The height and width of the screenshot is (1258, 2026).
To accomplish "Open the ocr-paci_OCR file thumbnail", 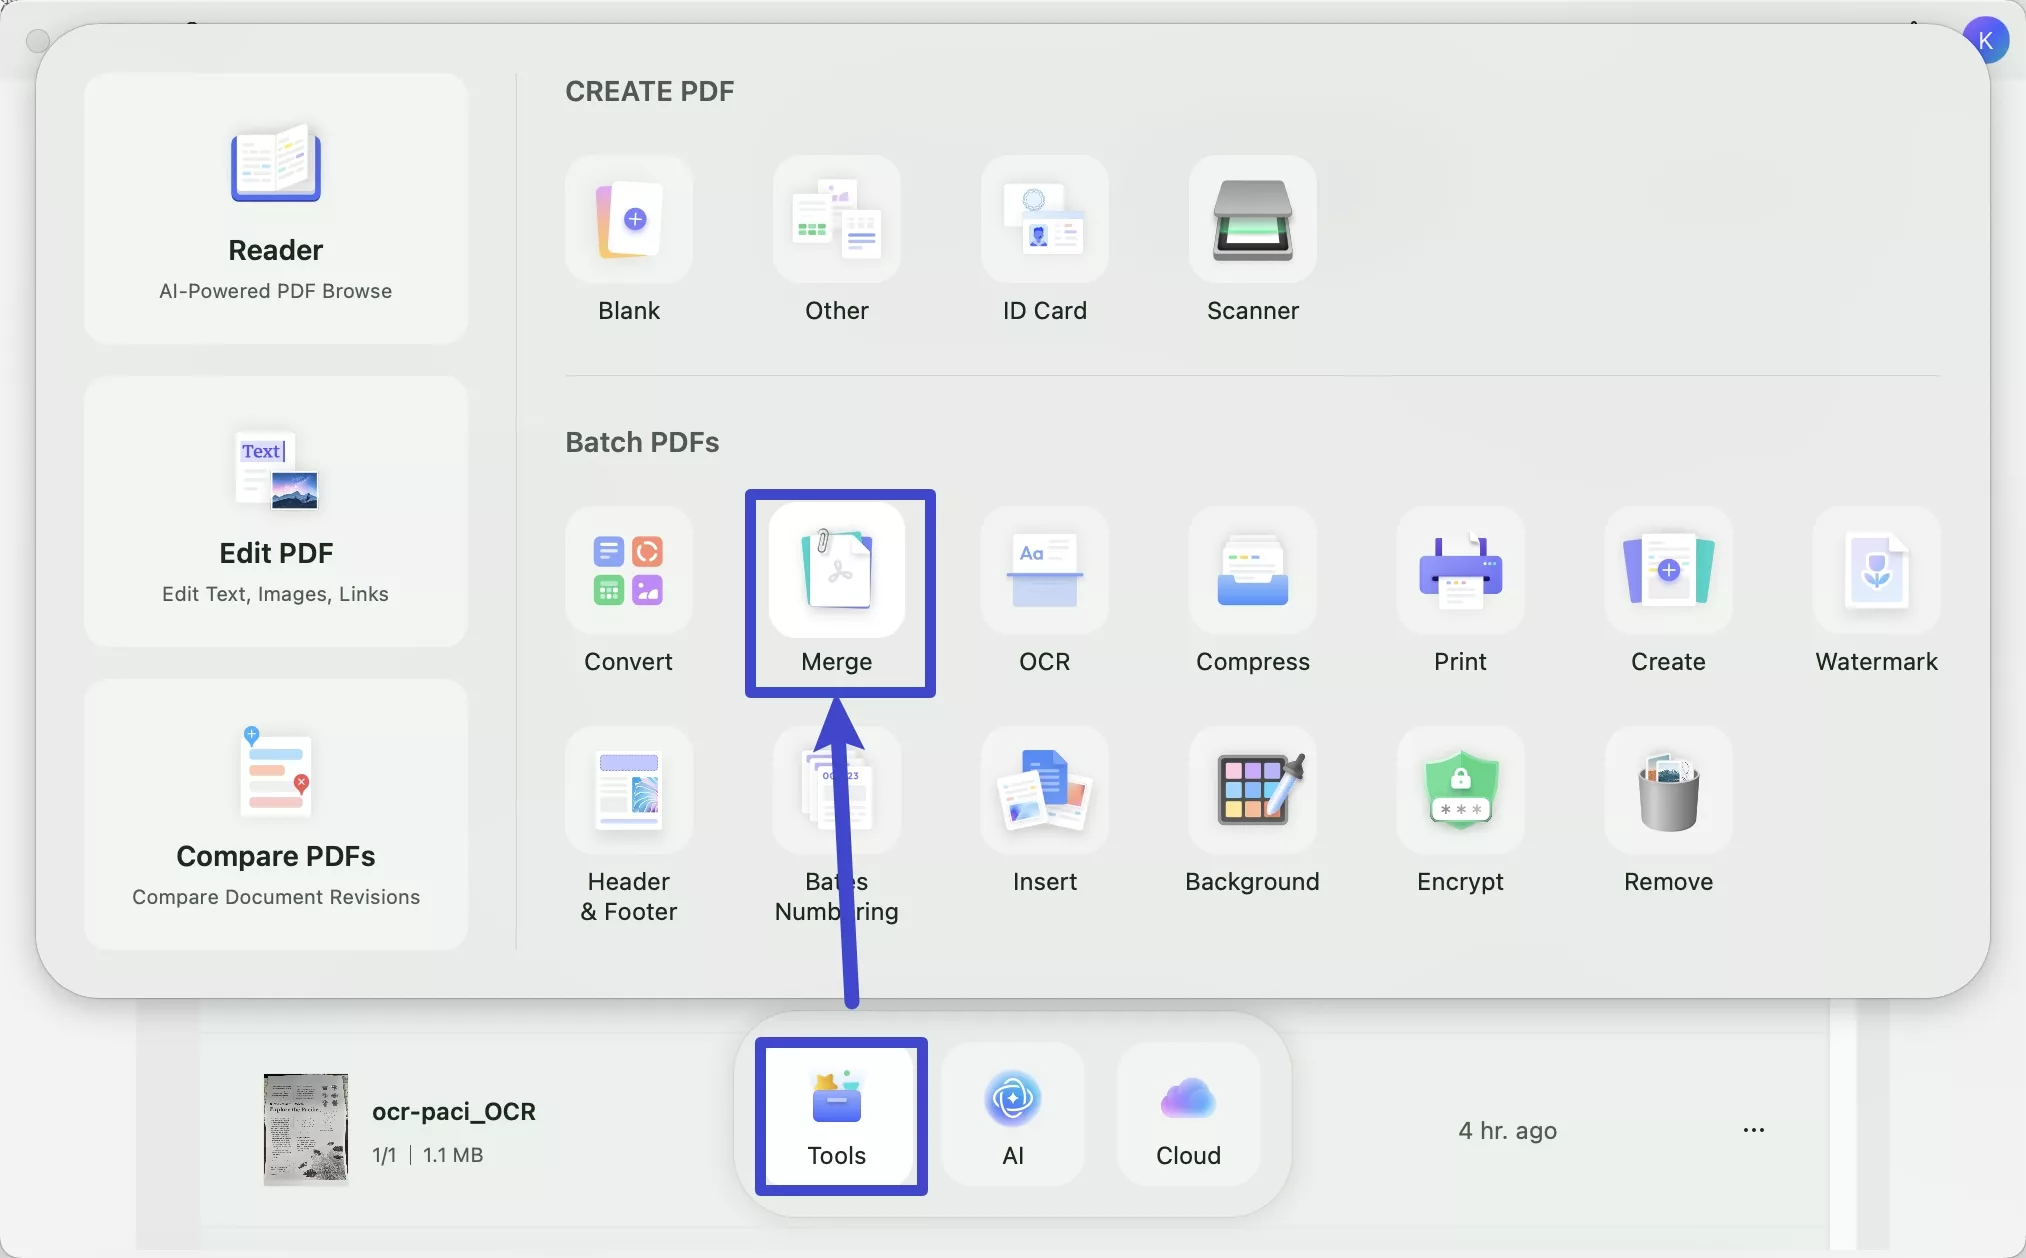I will (x=306, y=1130).
